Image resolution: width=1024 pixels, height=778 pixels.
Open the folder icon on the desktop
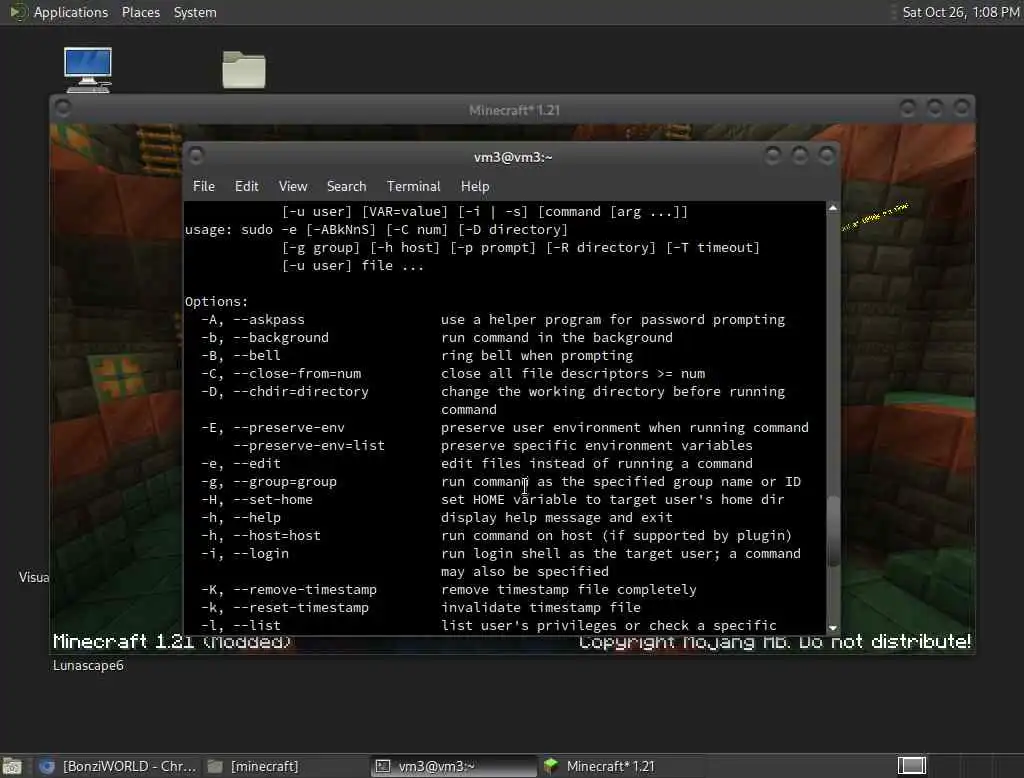coord(244,69)
